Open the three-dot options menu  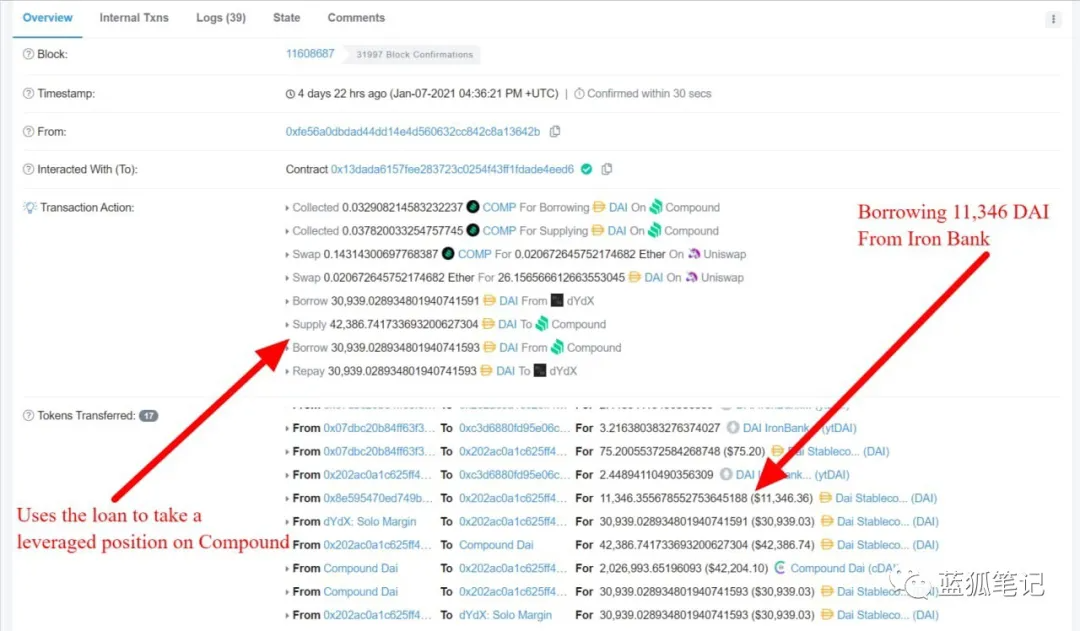coord(1053,19)
